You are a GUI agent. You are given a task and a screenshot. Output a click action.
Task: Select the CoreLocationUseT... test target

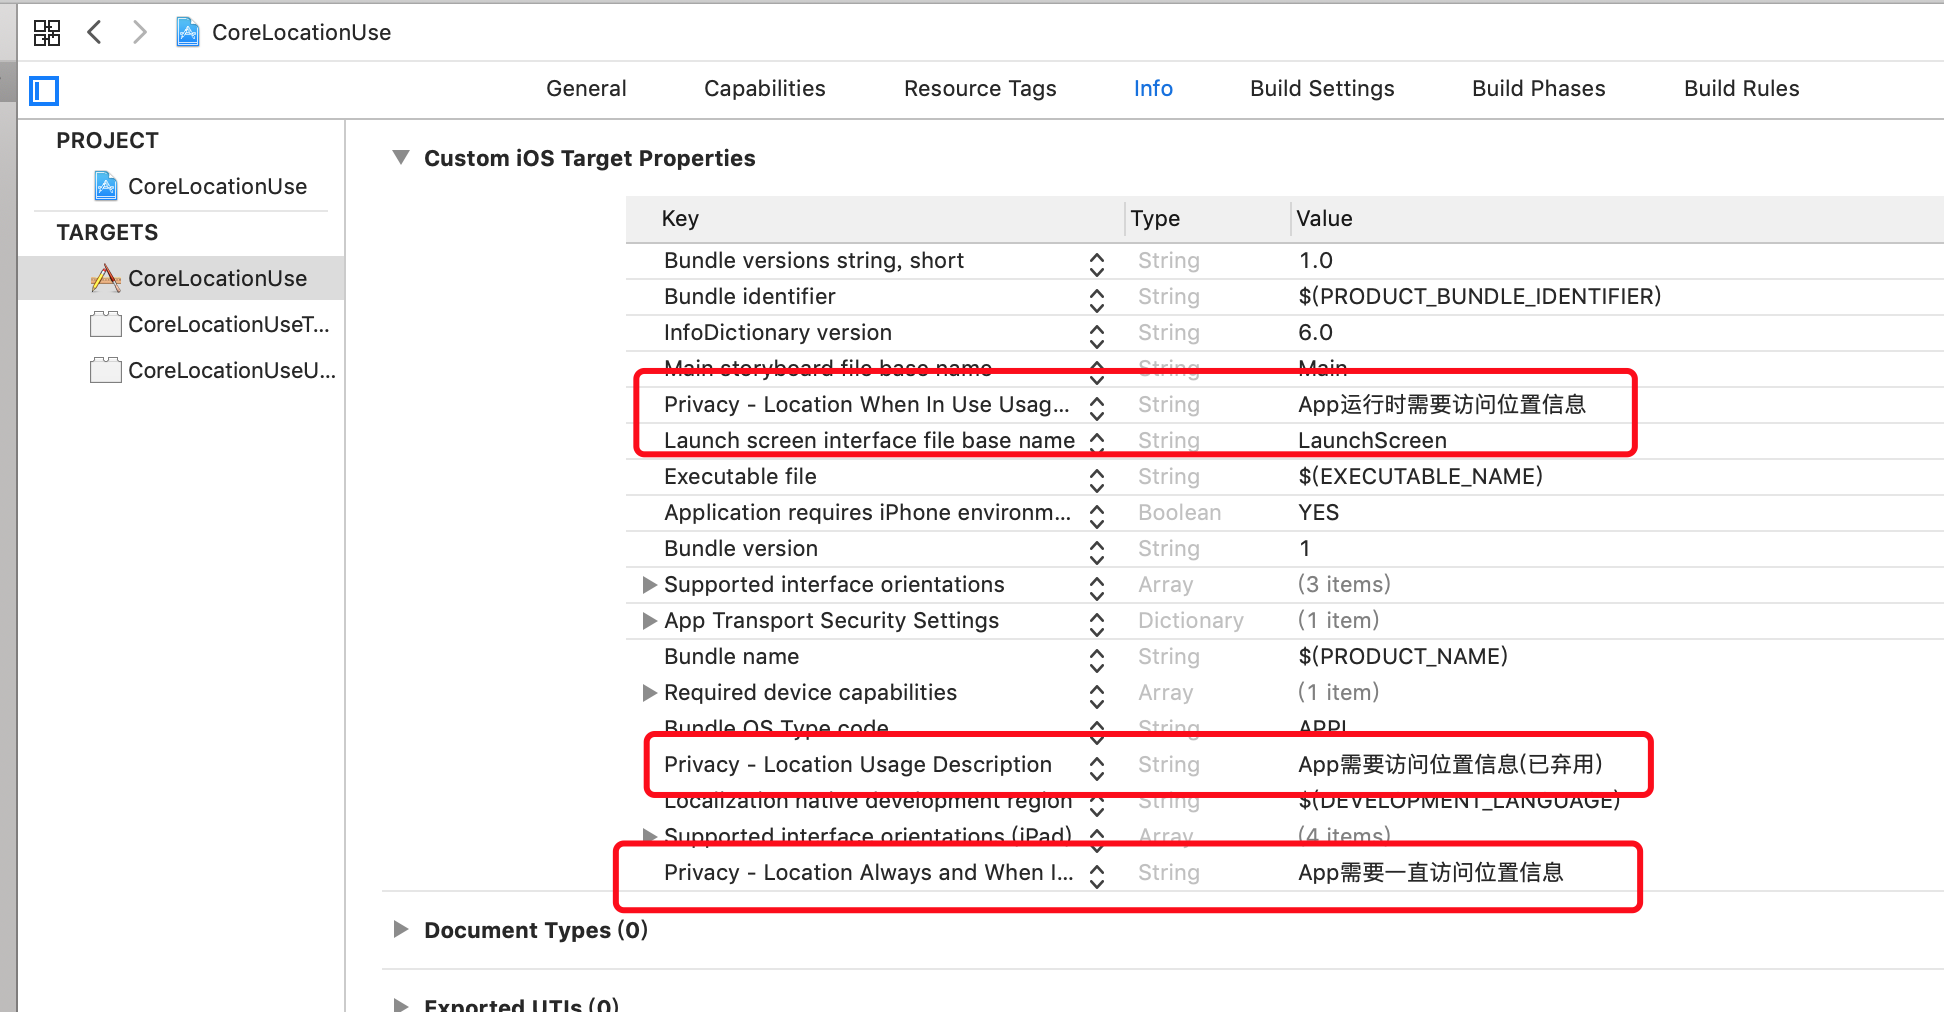click(x=209, y=324)
